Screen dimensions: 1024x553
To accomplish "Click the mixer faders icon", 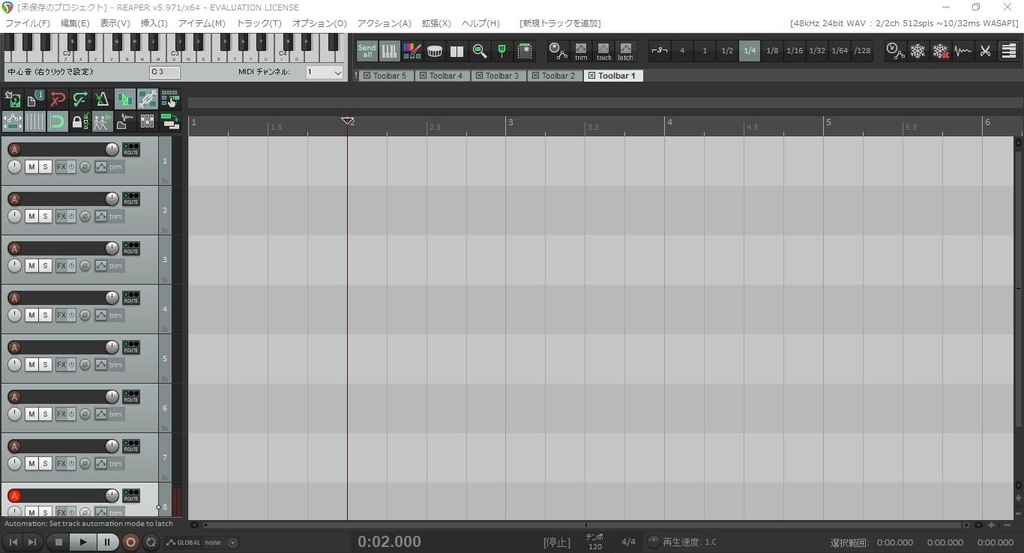I will coord(148,121).
